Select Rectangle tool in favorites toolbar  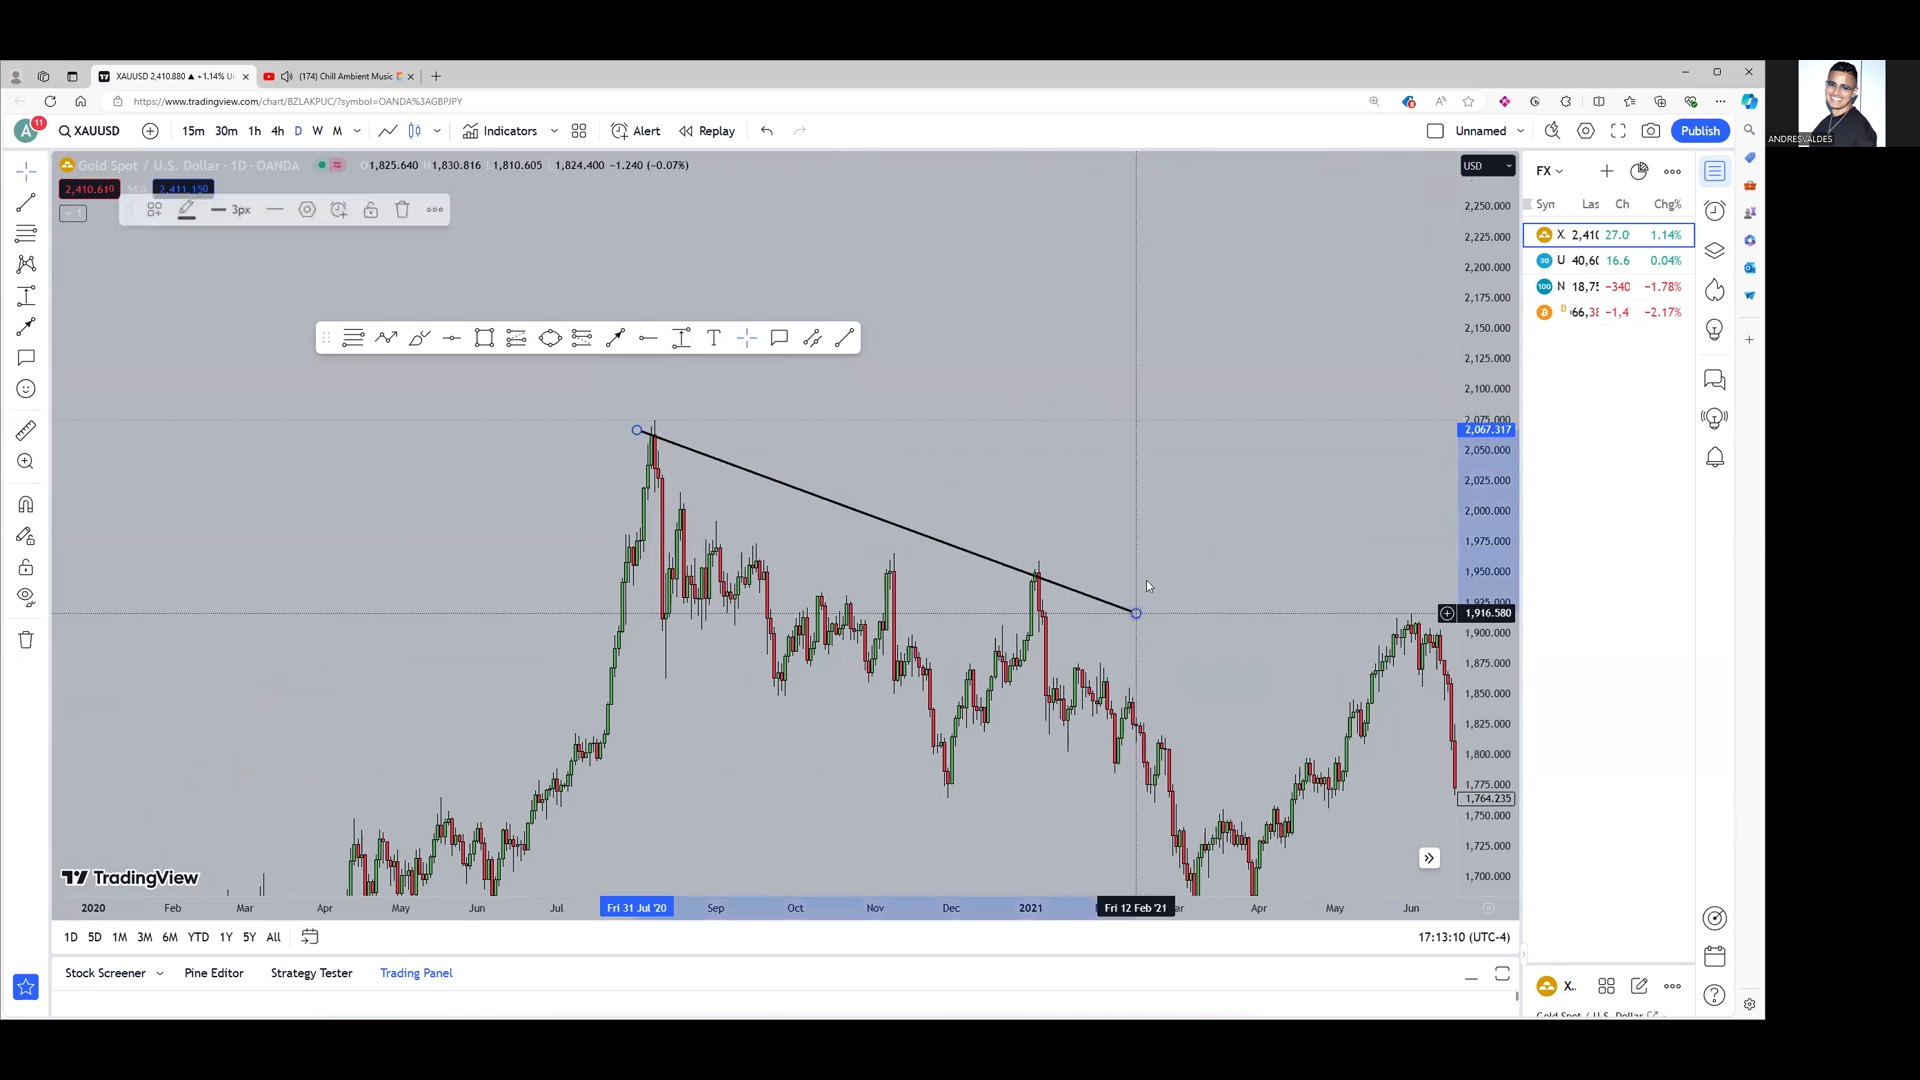point(484,338)
